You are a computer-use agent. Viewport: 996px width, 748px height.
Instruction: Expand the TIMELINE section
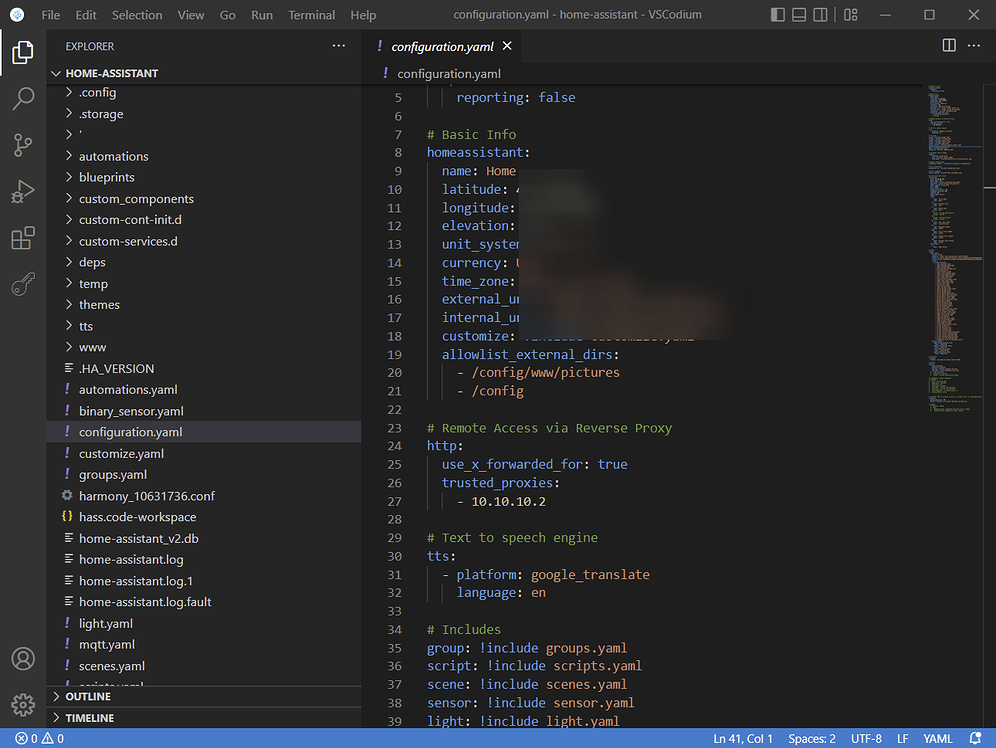click(89, 718)
